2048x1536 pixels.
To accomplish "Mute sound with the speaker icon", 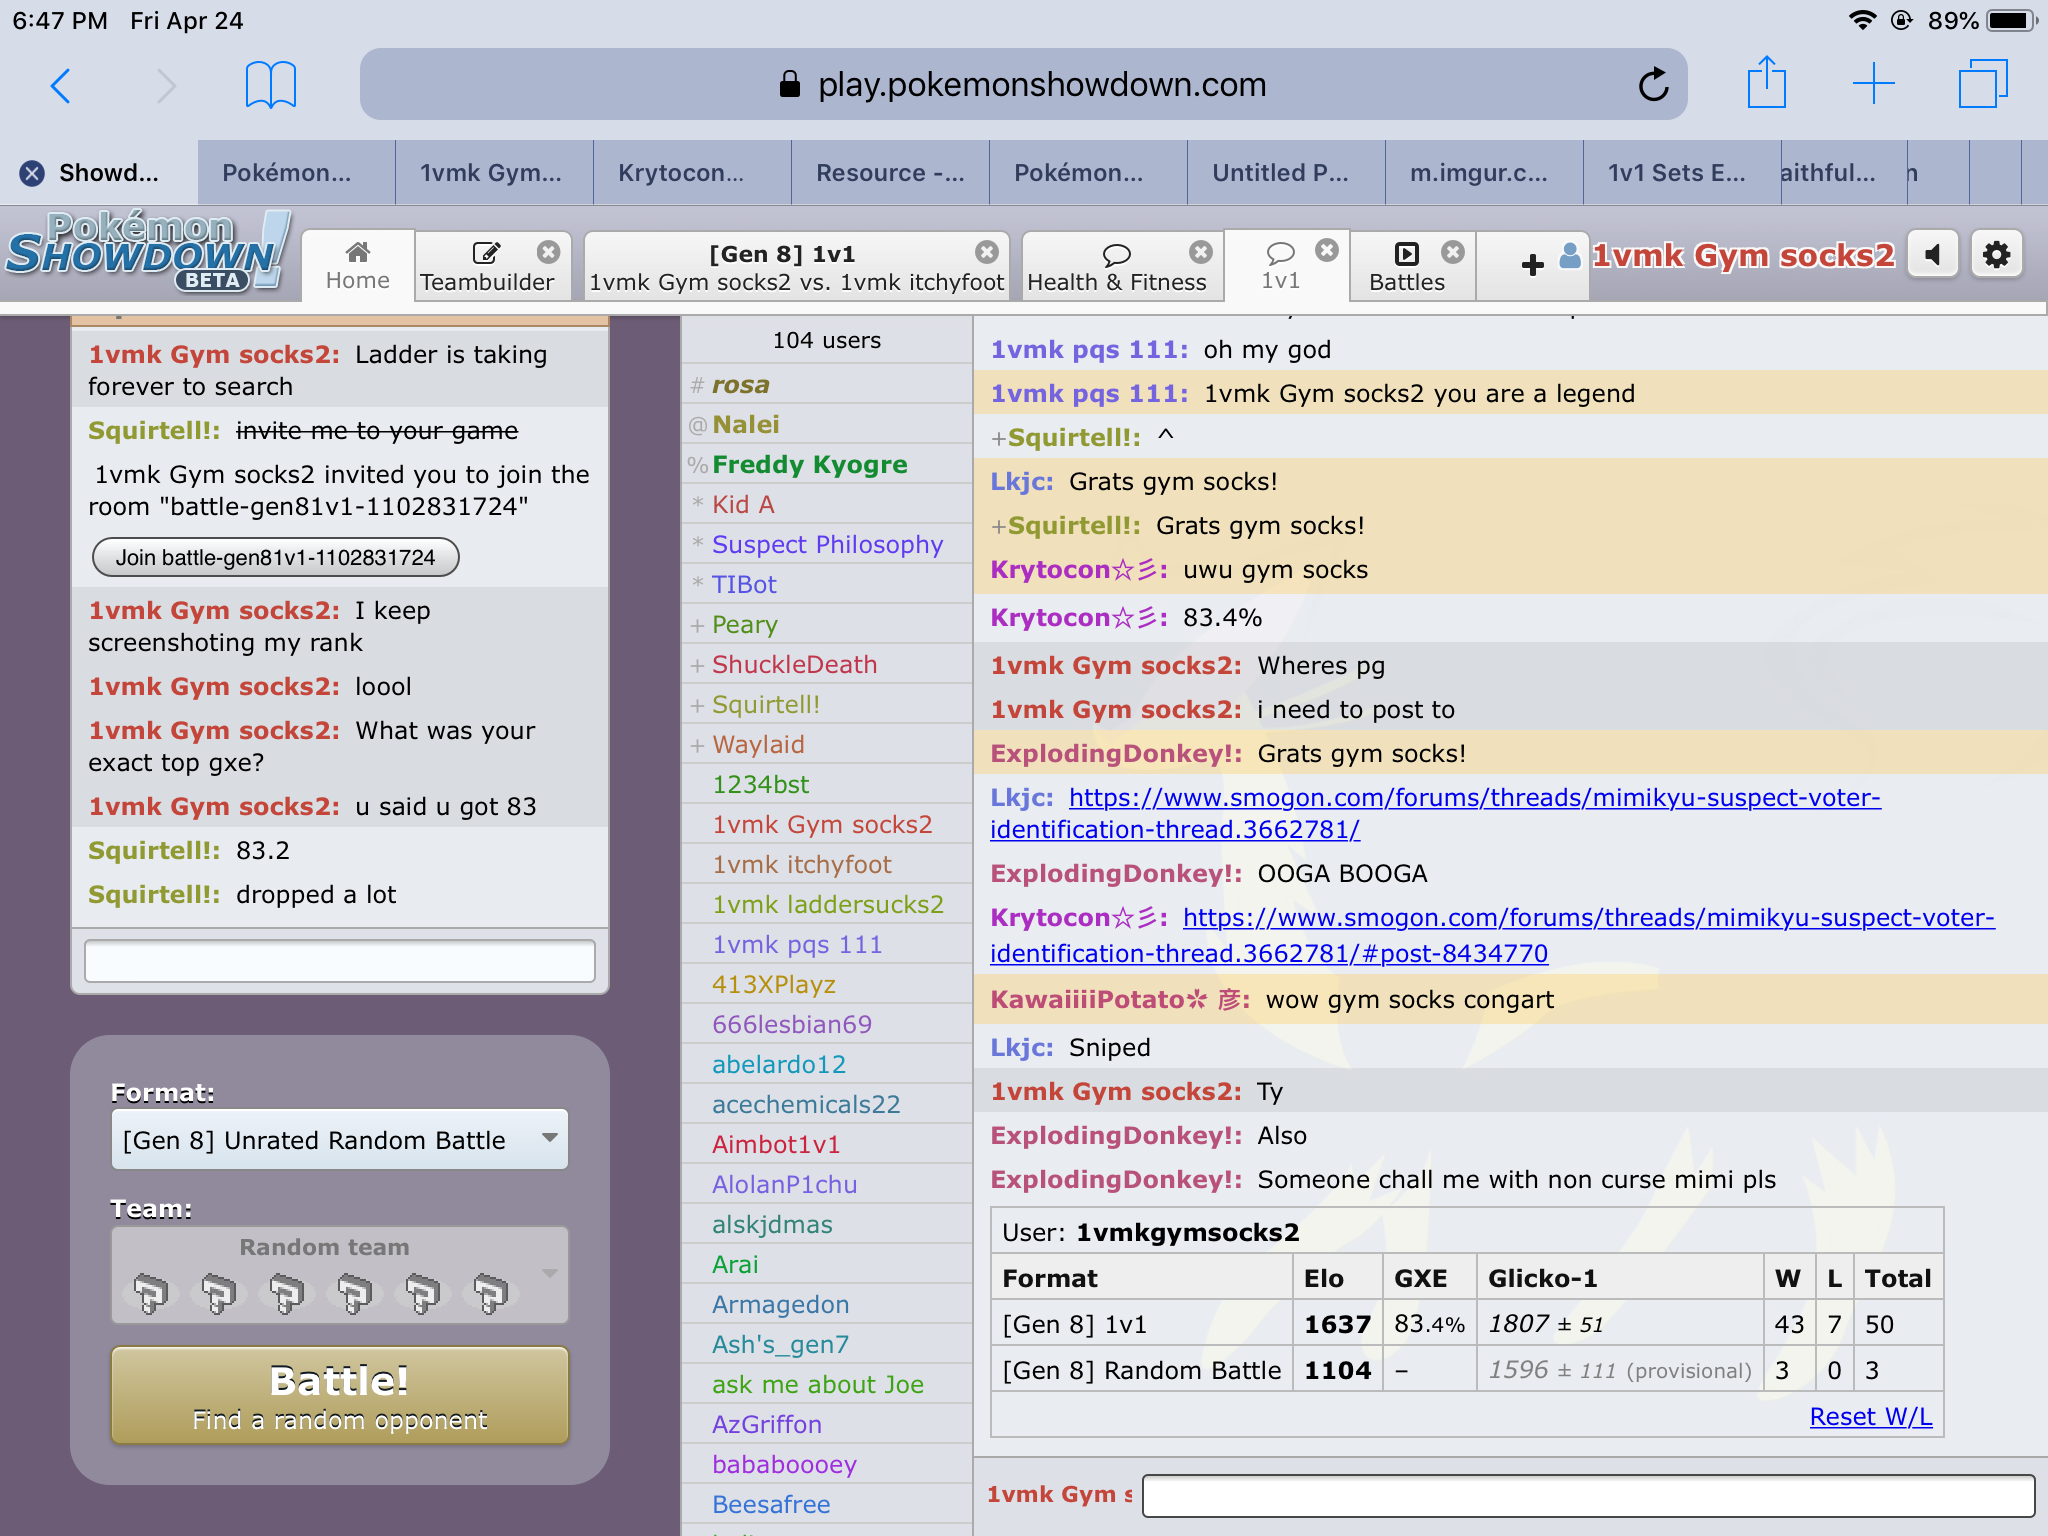I will tap(1932, 256).
